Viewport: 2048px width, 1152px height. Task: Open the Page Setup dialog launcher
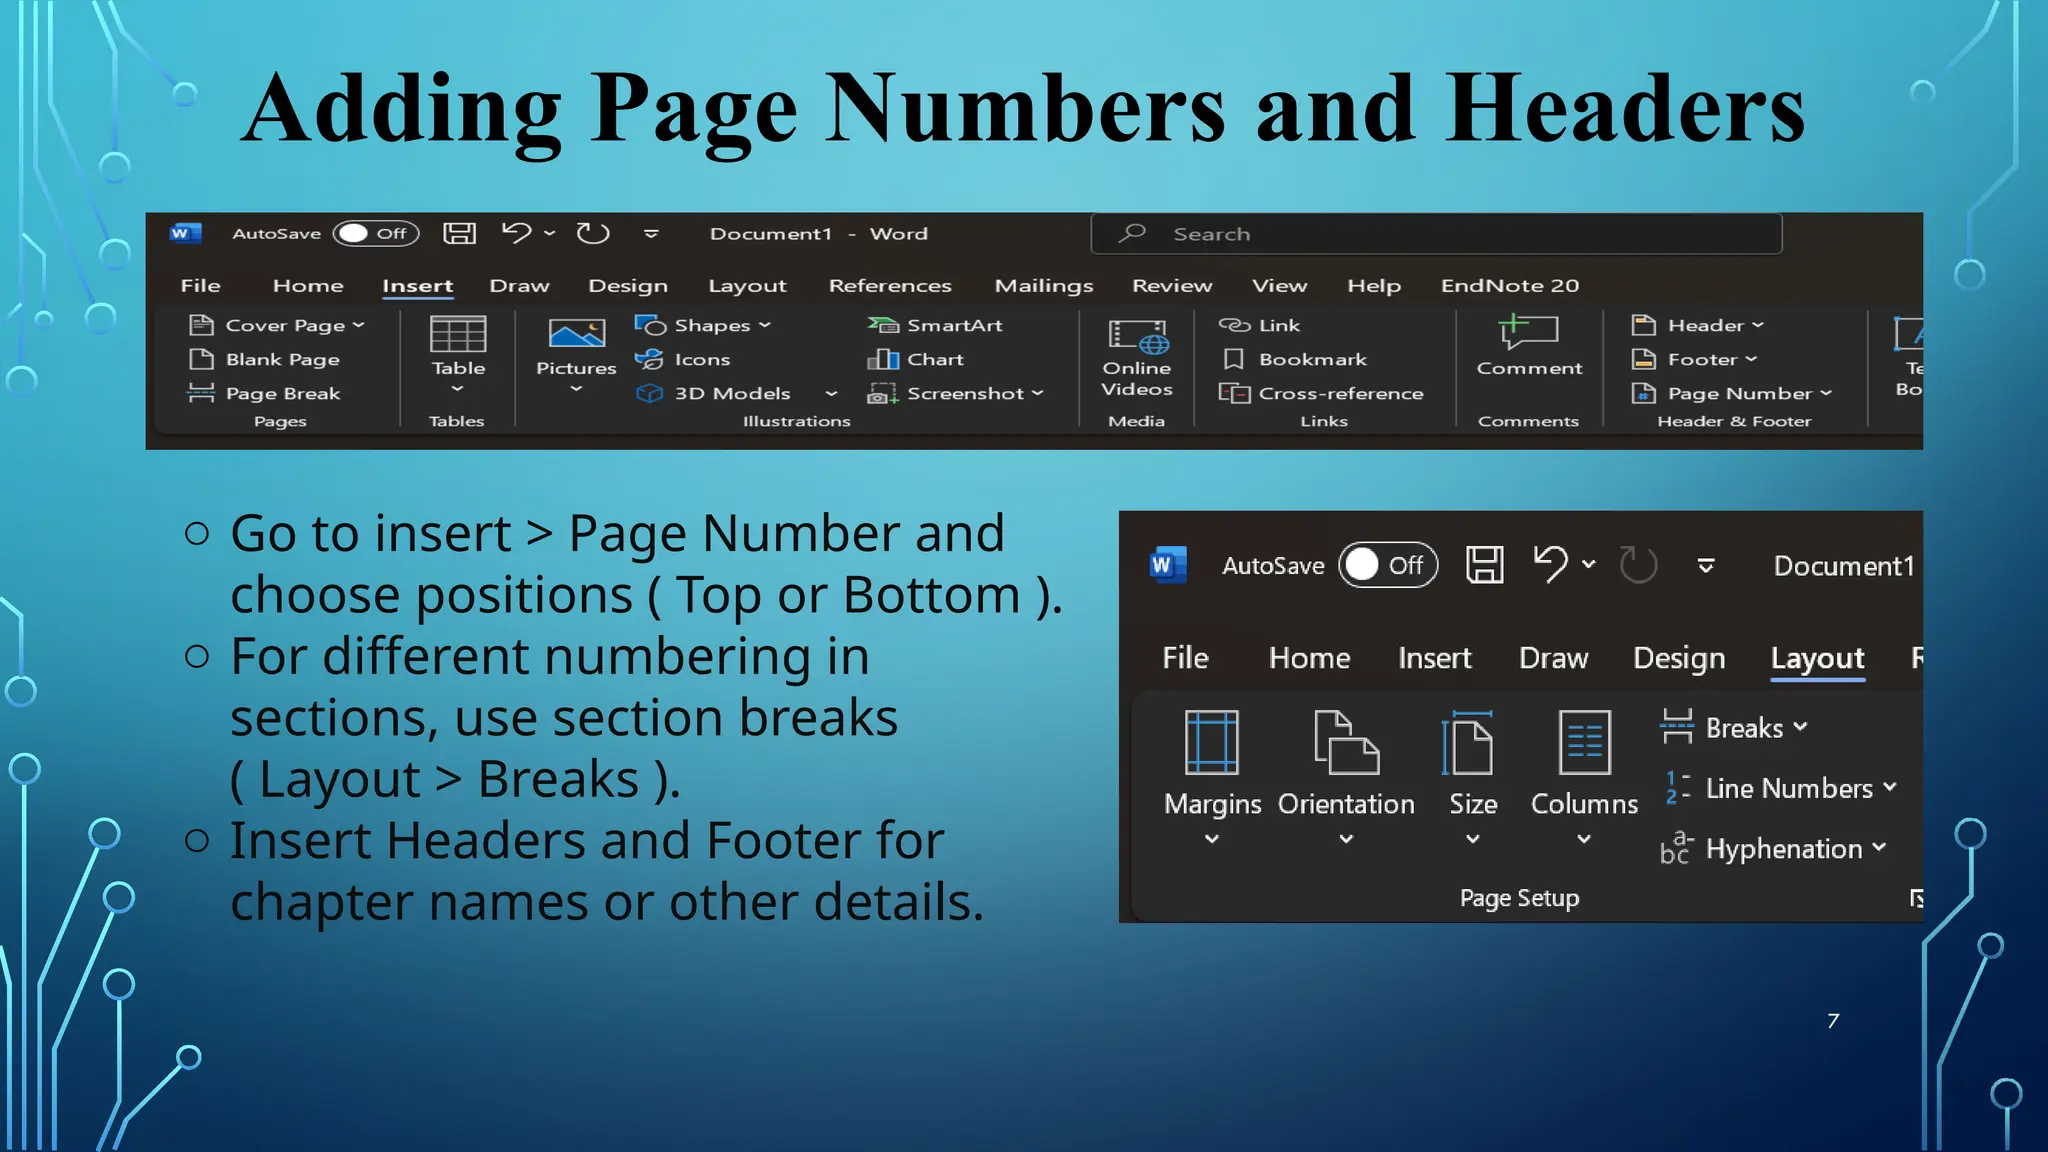pyautogui.click(x=1915, y=898)
